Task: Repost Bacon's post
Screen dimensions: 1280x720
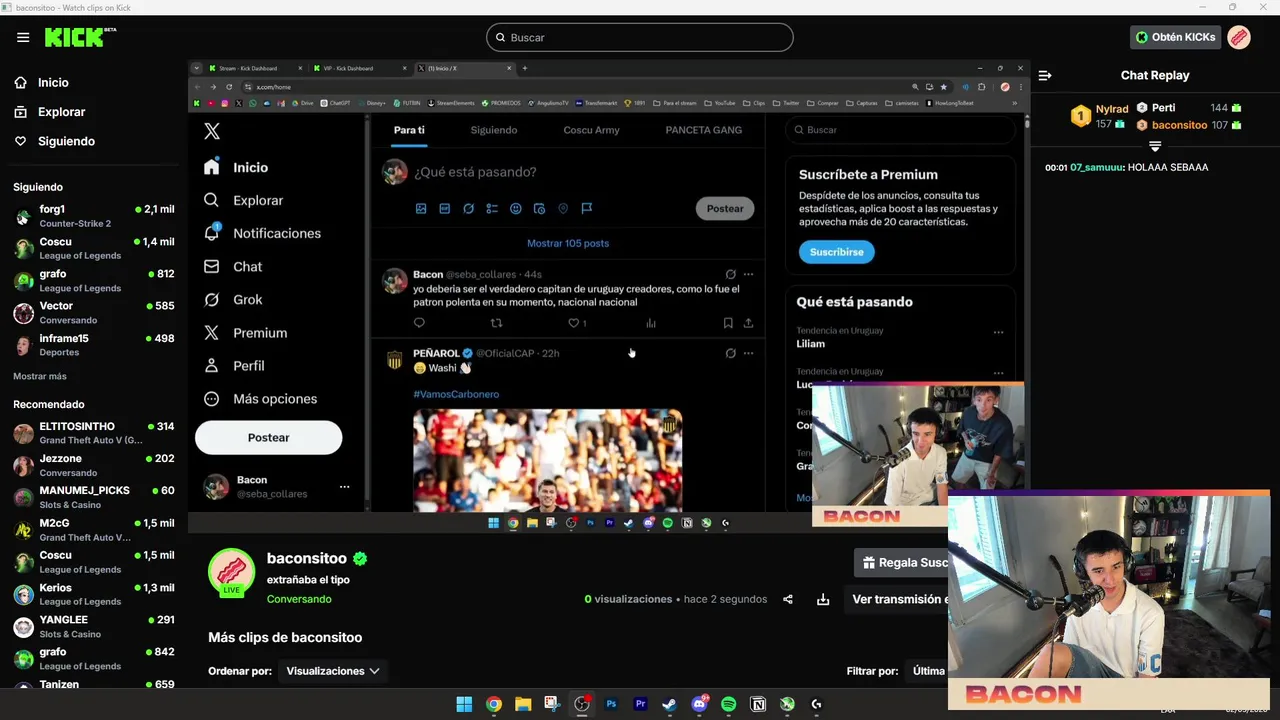Action: coord(496,323)
